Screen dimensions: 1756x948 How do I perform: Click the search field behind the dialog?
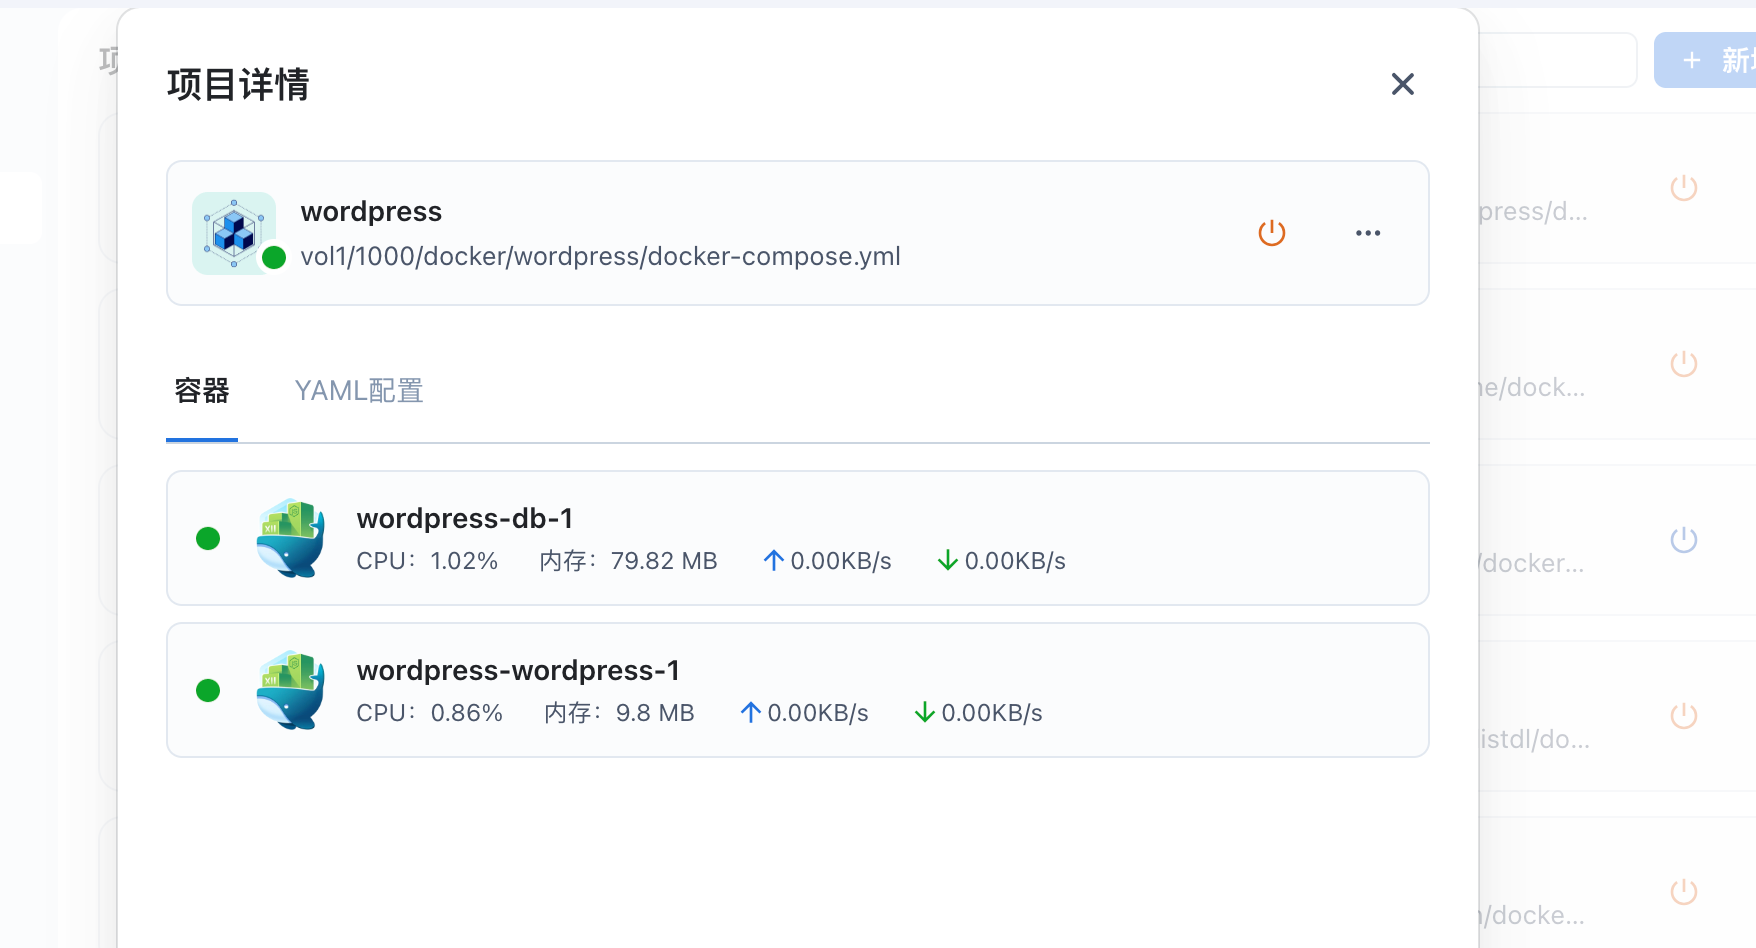(1556, 60)
